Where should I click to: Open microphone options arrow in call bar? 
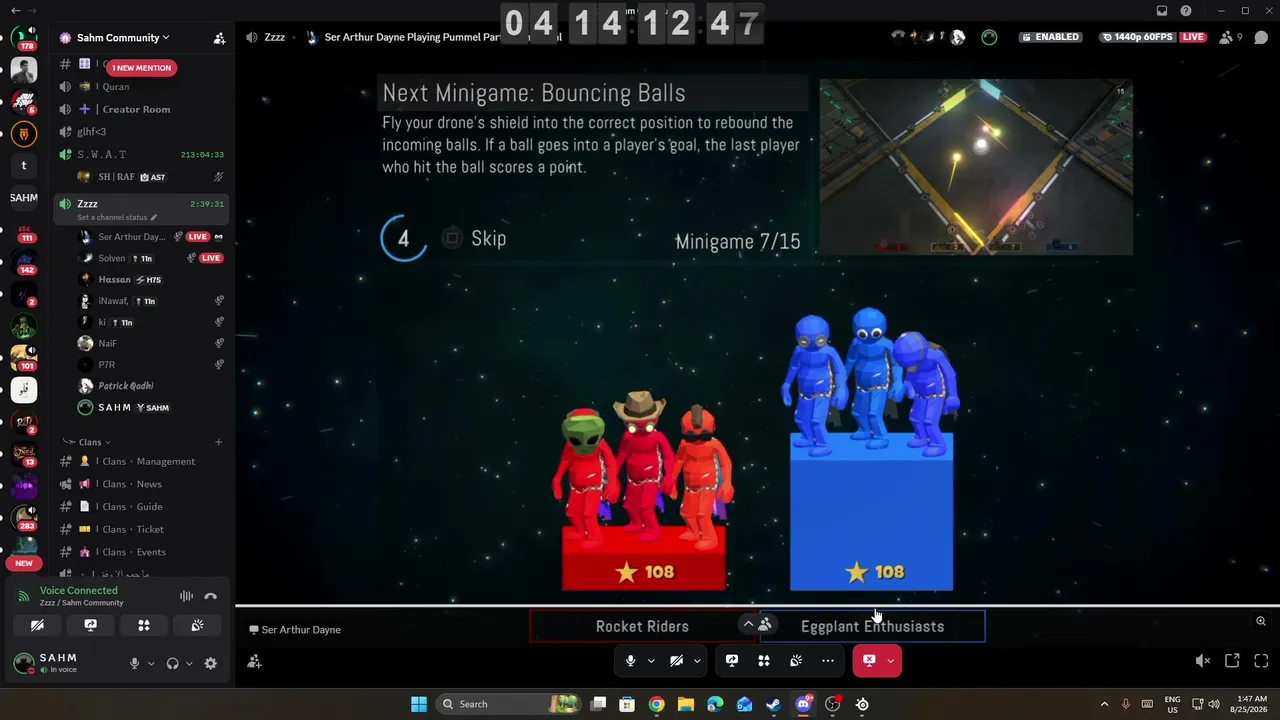651,660
